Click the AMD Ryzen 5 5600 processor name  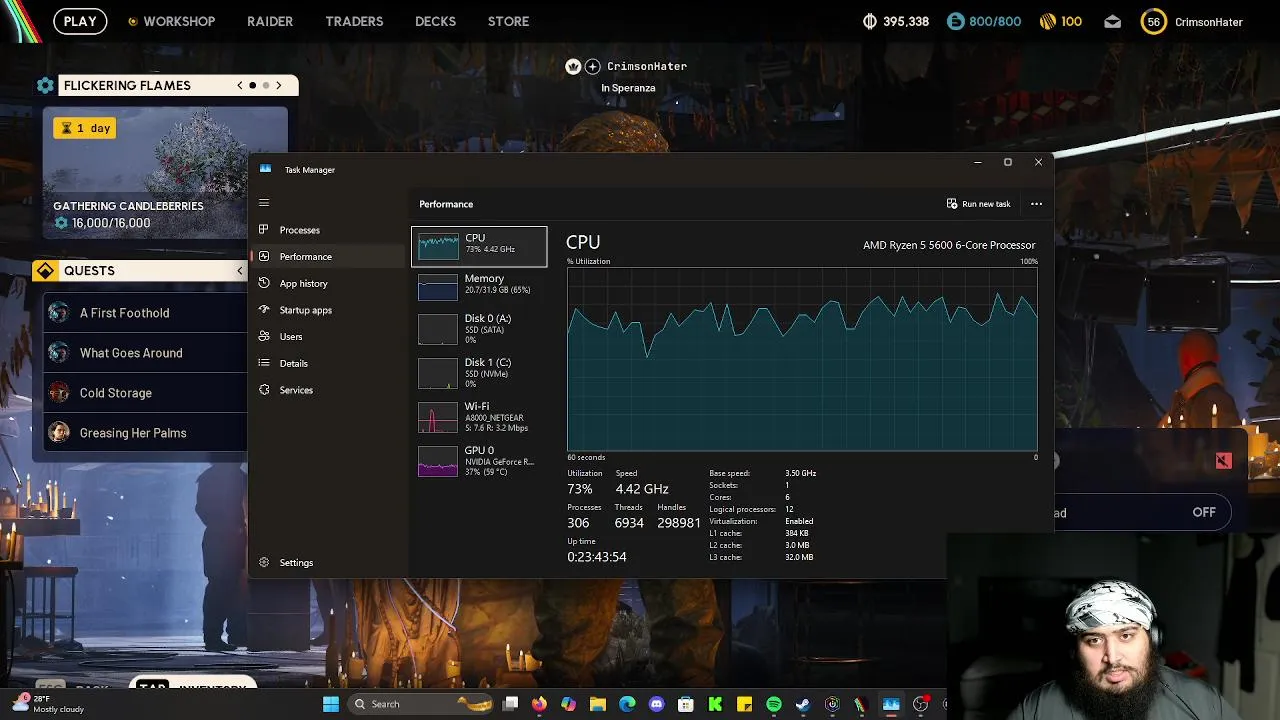coord(949,245)
